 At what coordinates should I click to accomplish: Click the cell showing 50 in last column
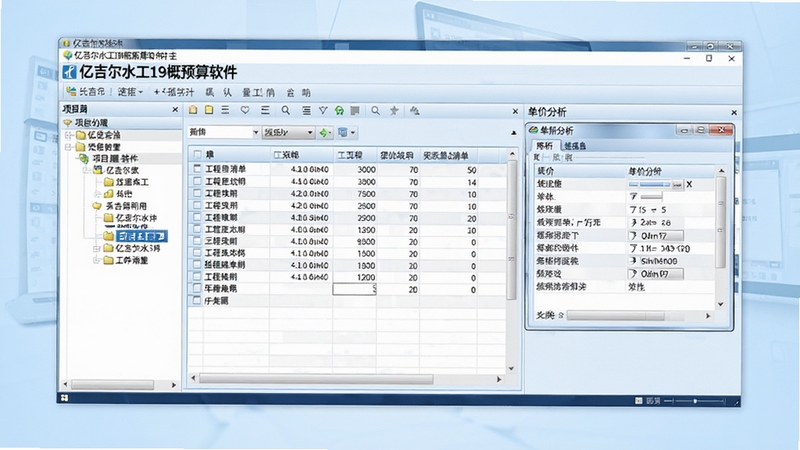pos(449,169)
